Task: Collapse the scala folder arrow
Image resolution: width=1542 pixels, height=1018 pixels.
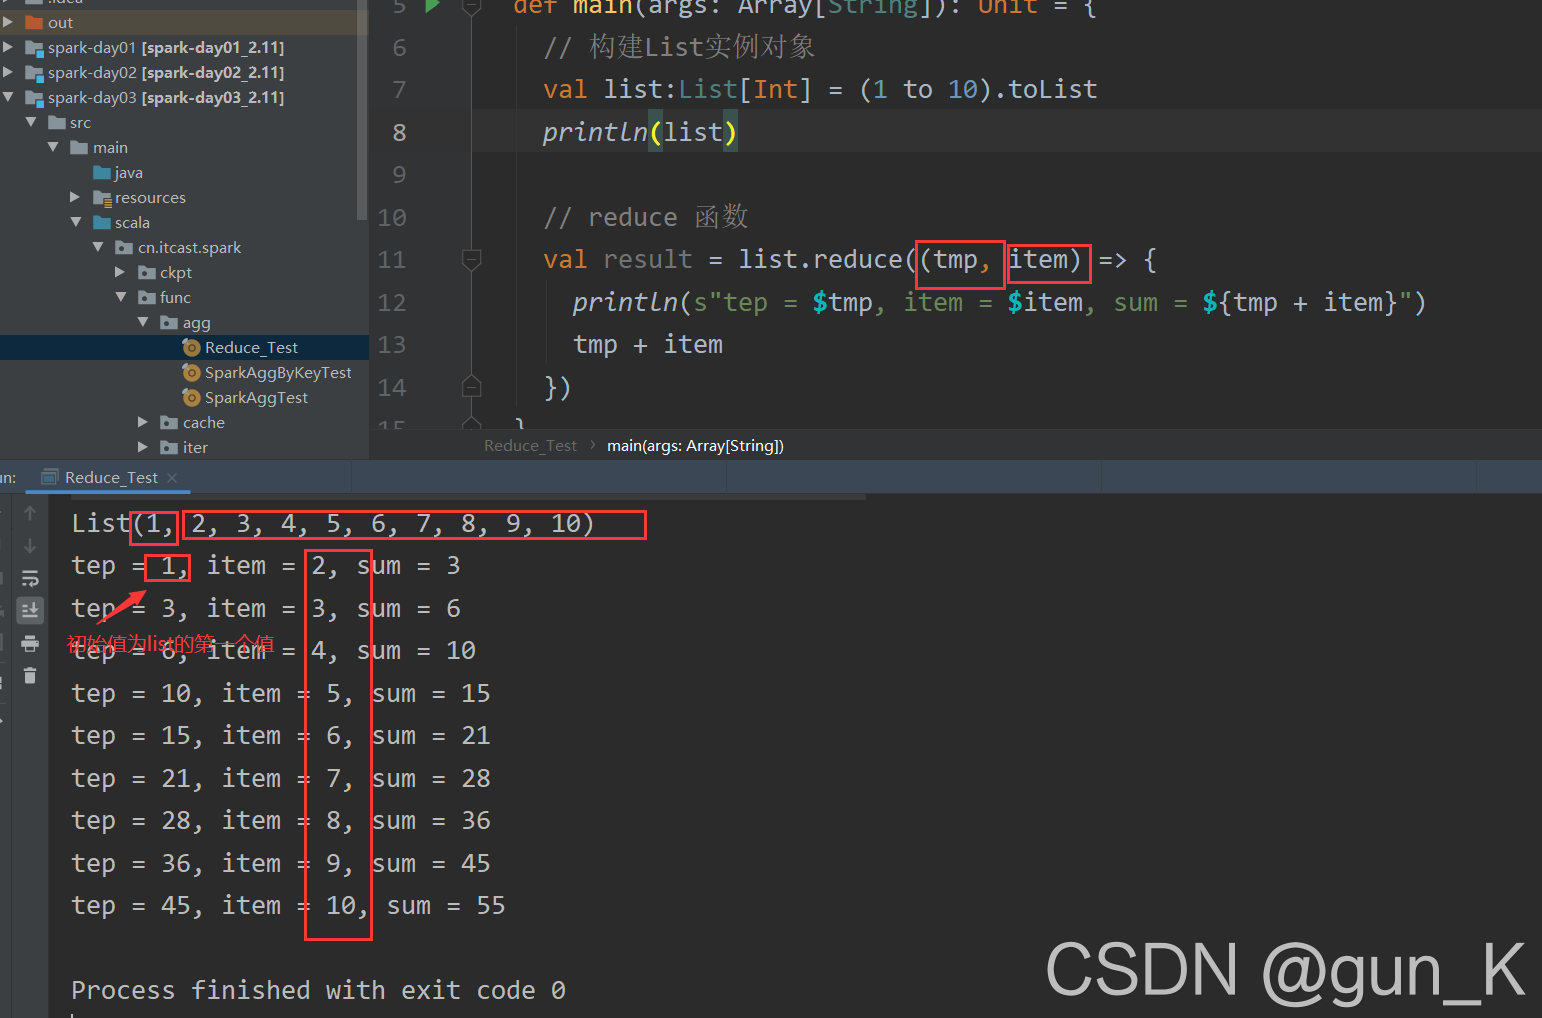Action: (x=75, y=222)
